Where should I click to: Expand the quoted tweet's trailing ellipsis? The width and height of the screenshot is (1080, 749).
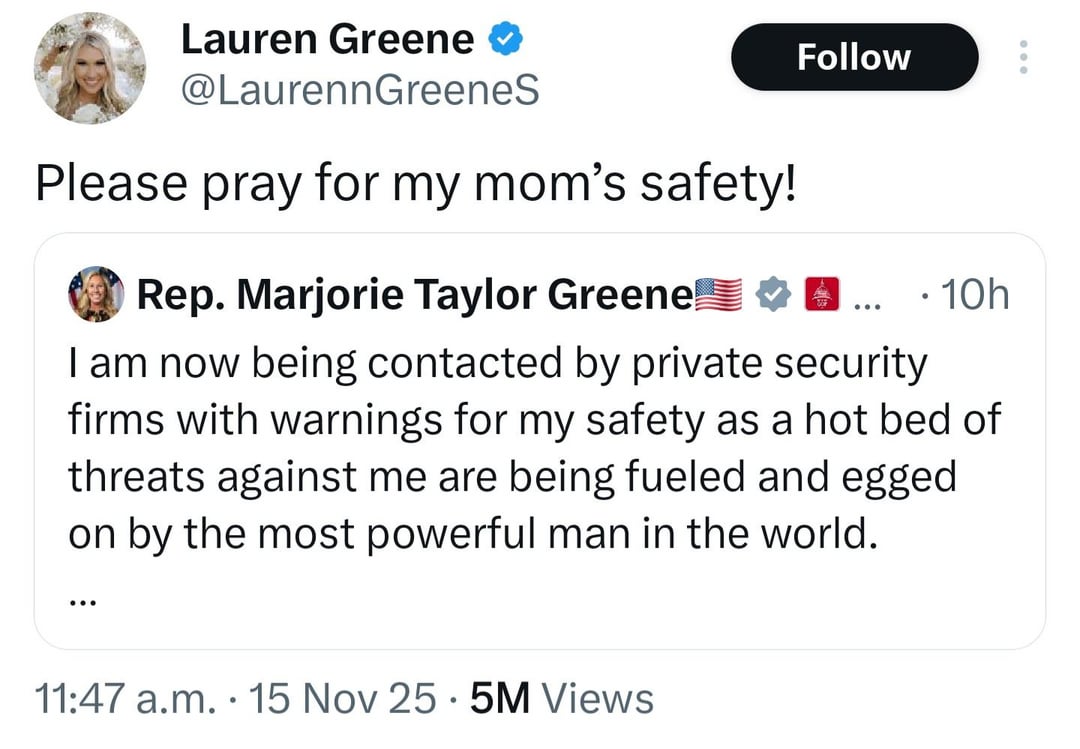84,602
